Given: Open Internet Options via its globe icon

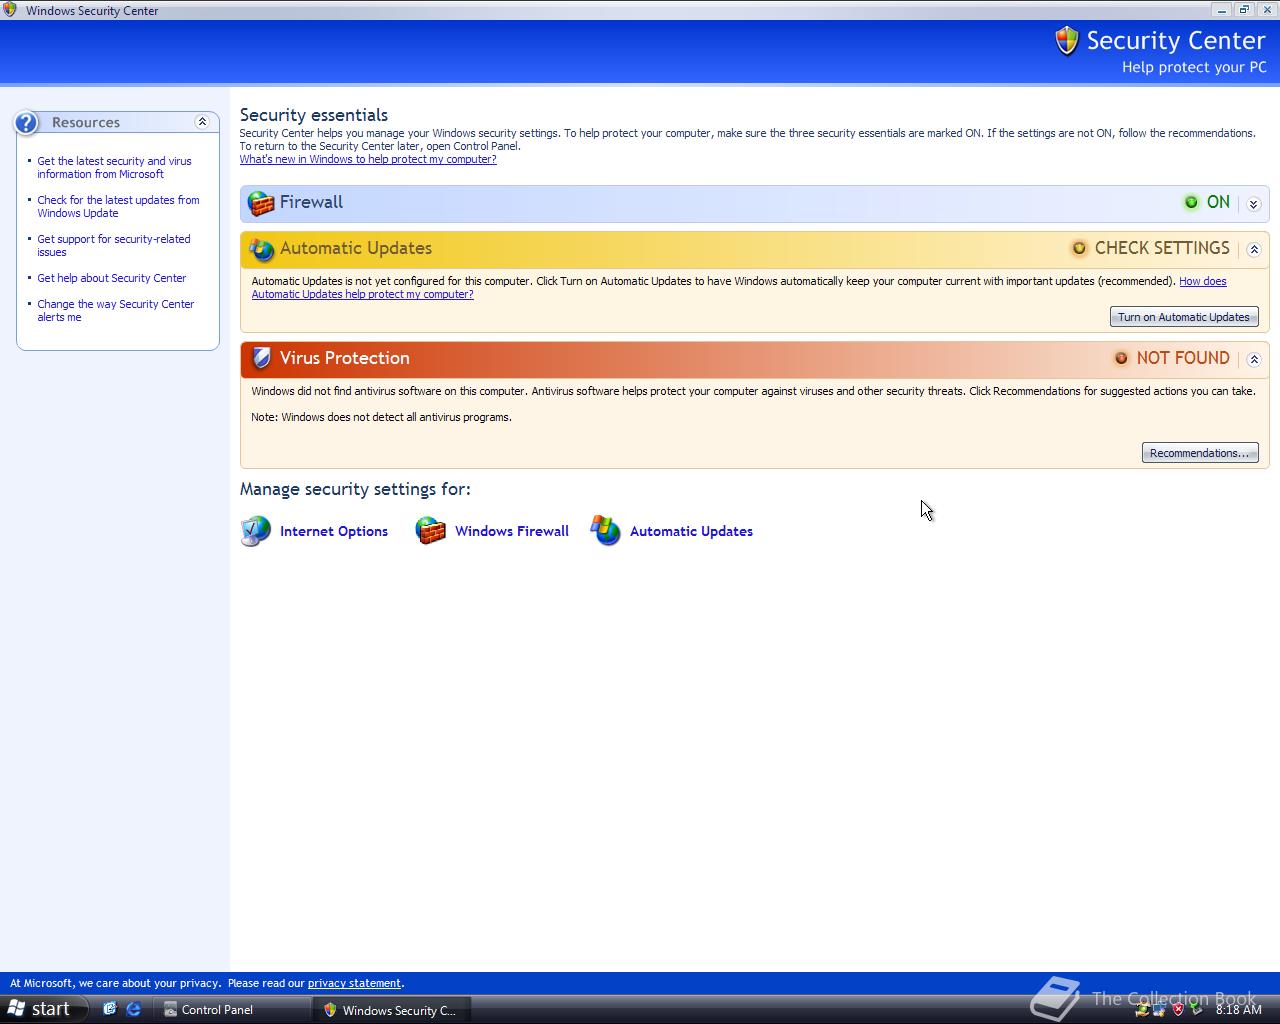Looking at the screenshot, I should pyautogui.click(x=256, y=531).
